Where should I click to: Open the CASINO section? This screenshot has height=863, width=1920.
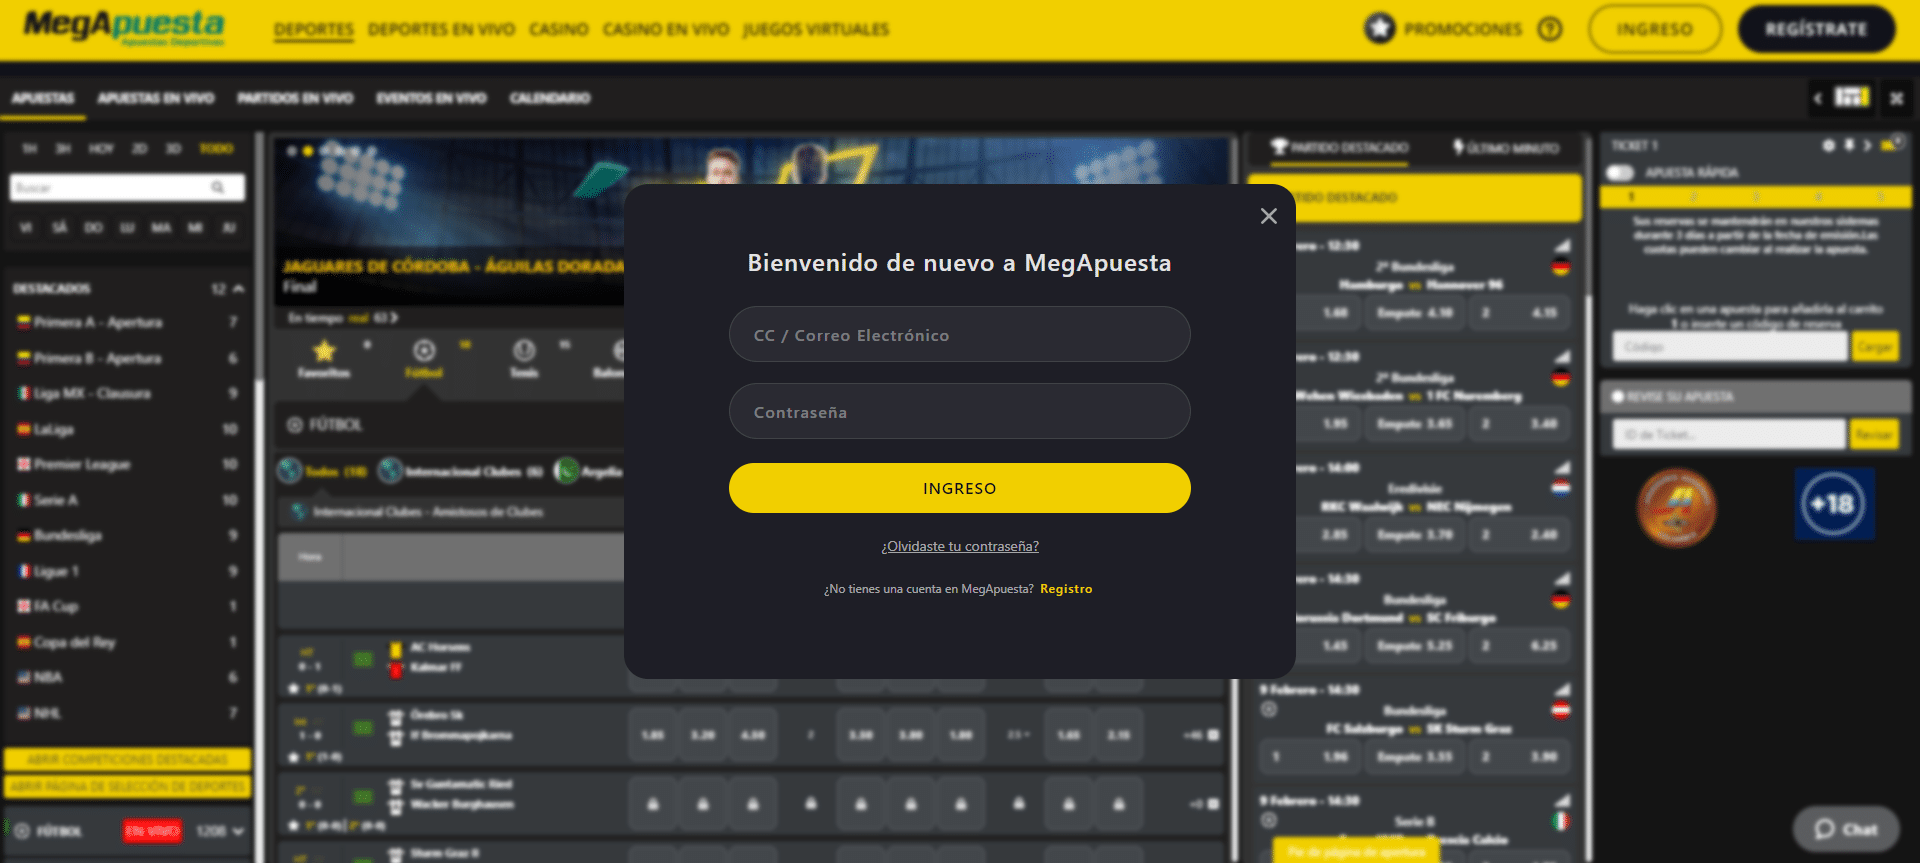pos(559,30)
